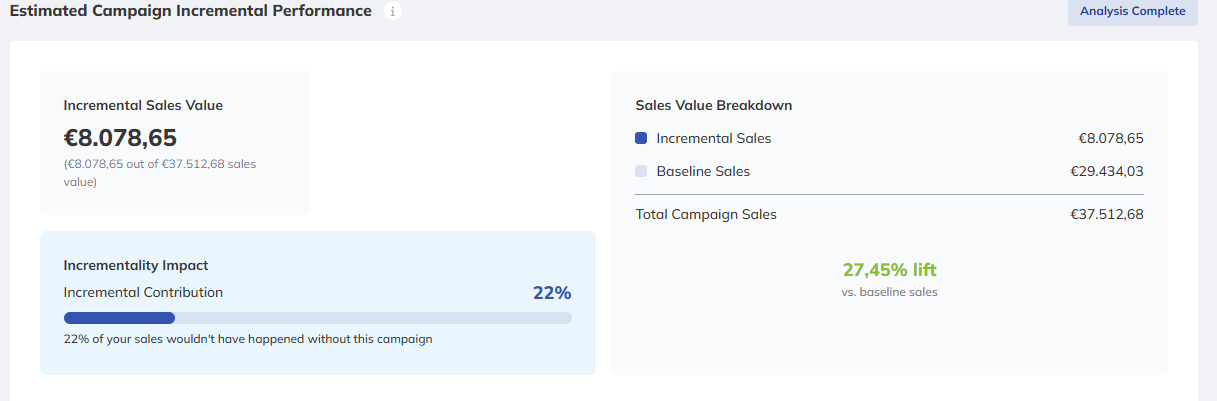1217x401 pixels.
Task: Click the blue 22% contribution value
Action: click(551, 293)
